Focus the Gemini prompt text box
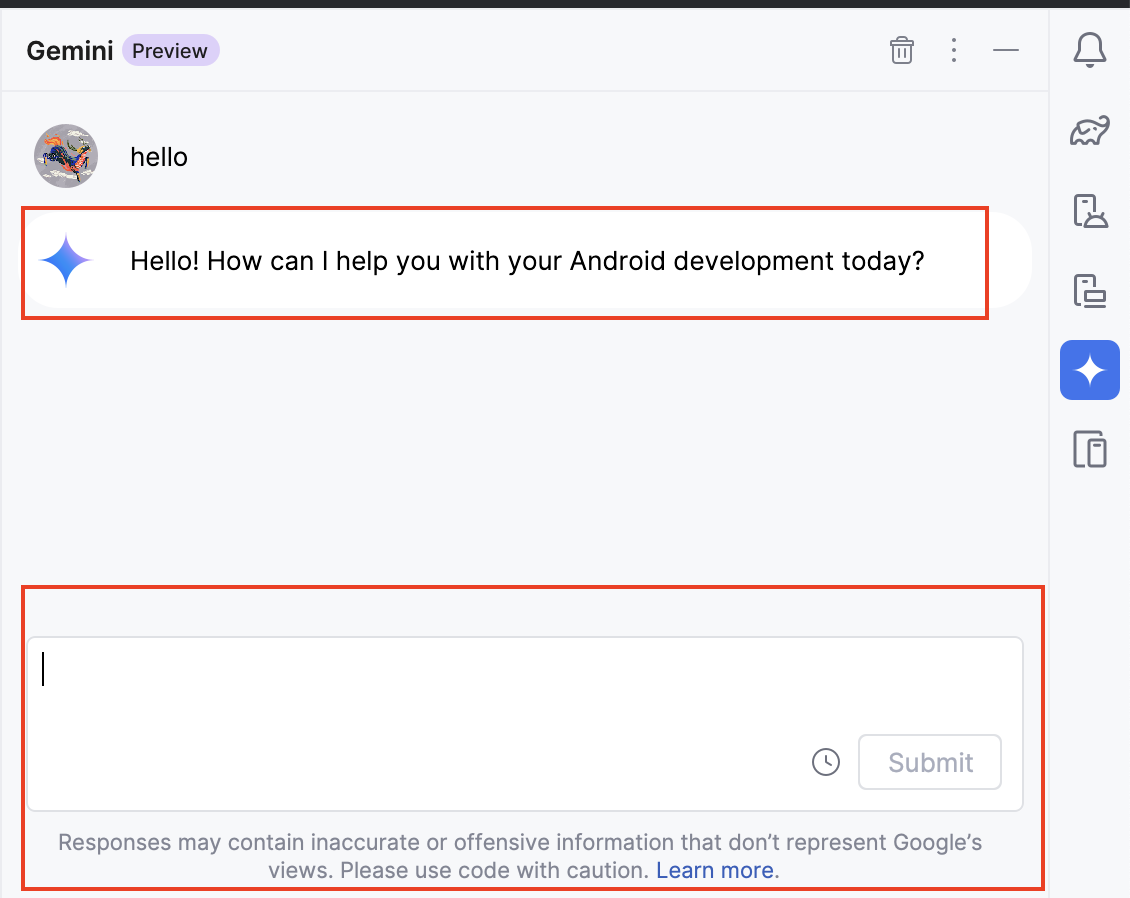 [420, 690]
